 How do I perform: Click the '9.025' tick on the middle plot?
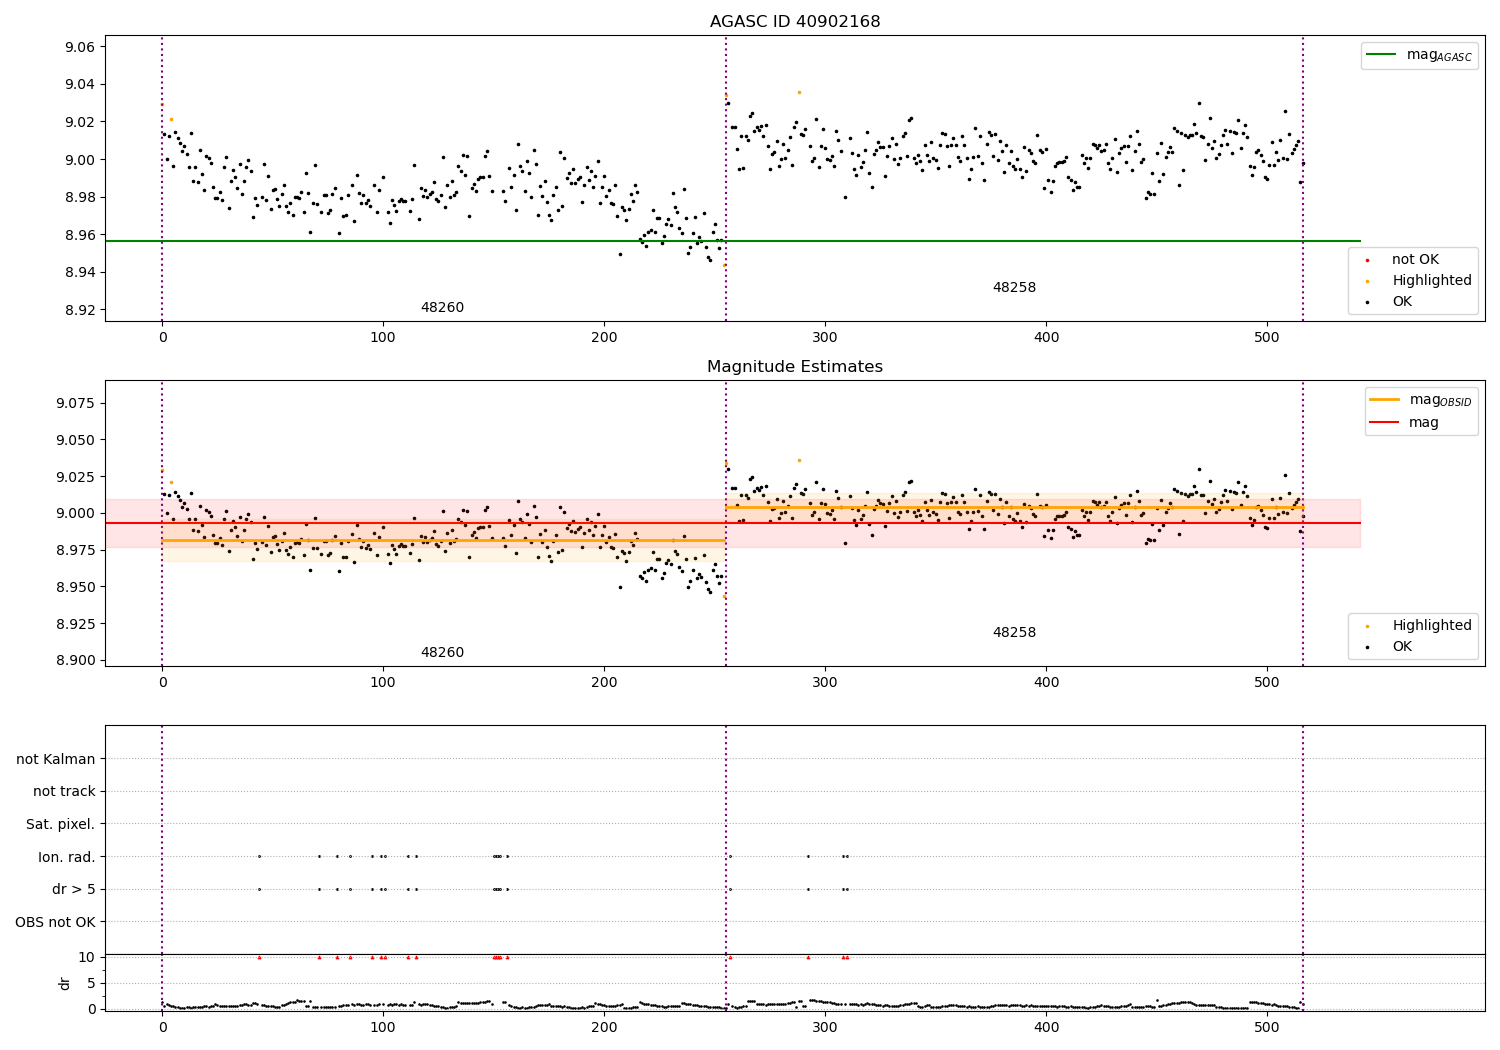click(75, 477)
